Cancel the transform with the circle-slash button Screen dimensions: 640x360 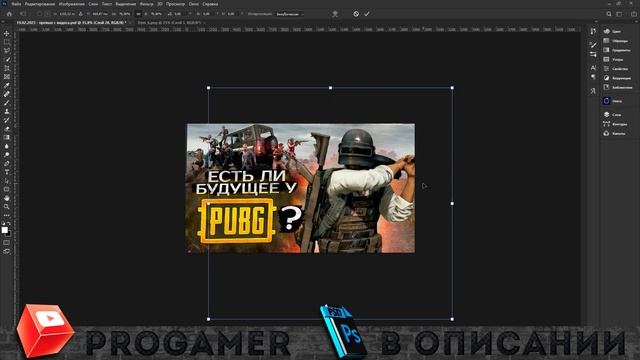[x=356, y=14]
